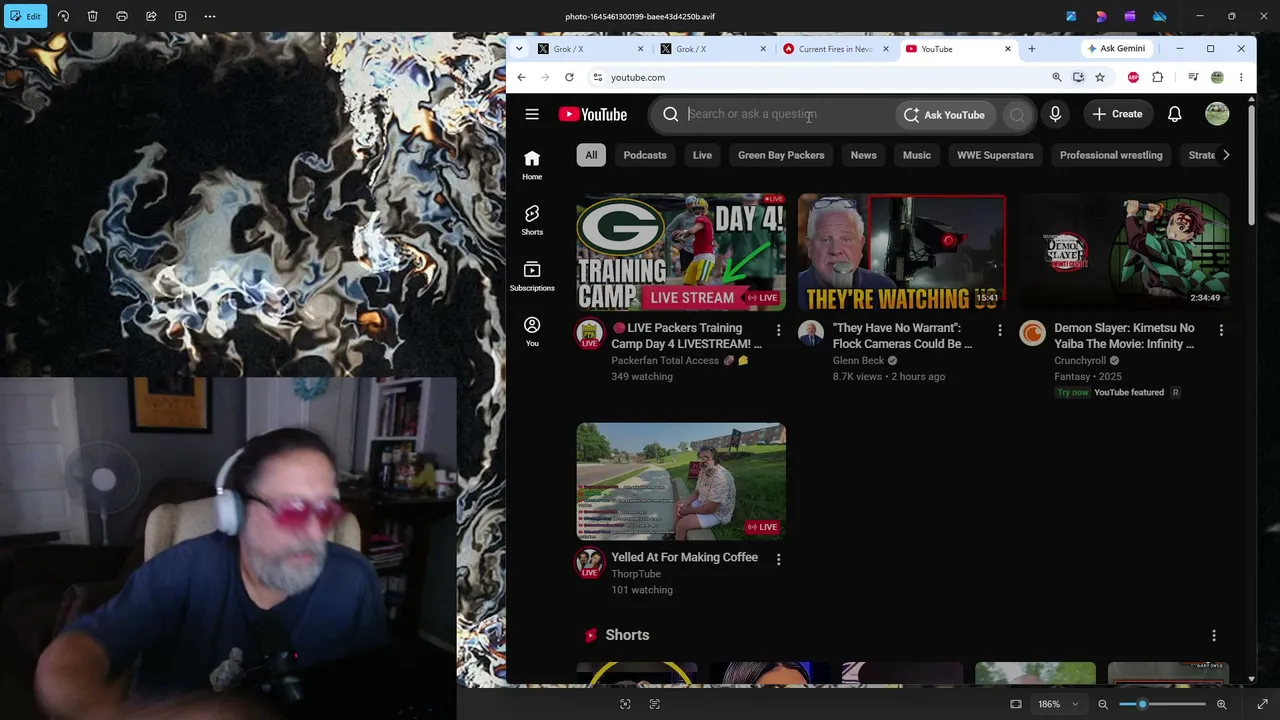Screen dimensions: 1280x720
Task: Bookmark this page with the star
Action: pos(1100,77)
